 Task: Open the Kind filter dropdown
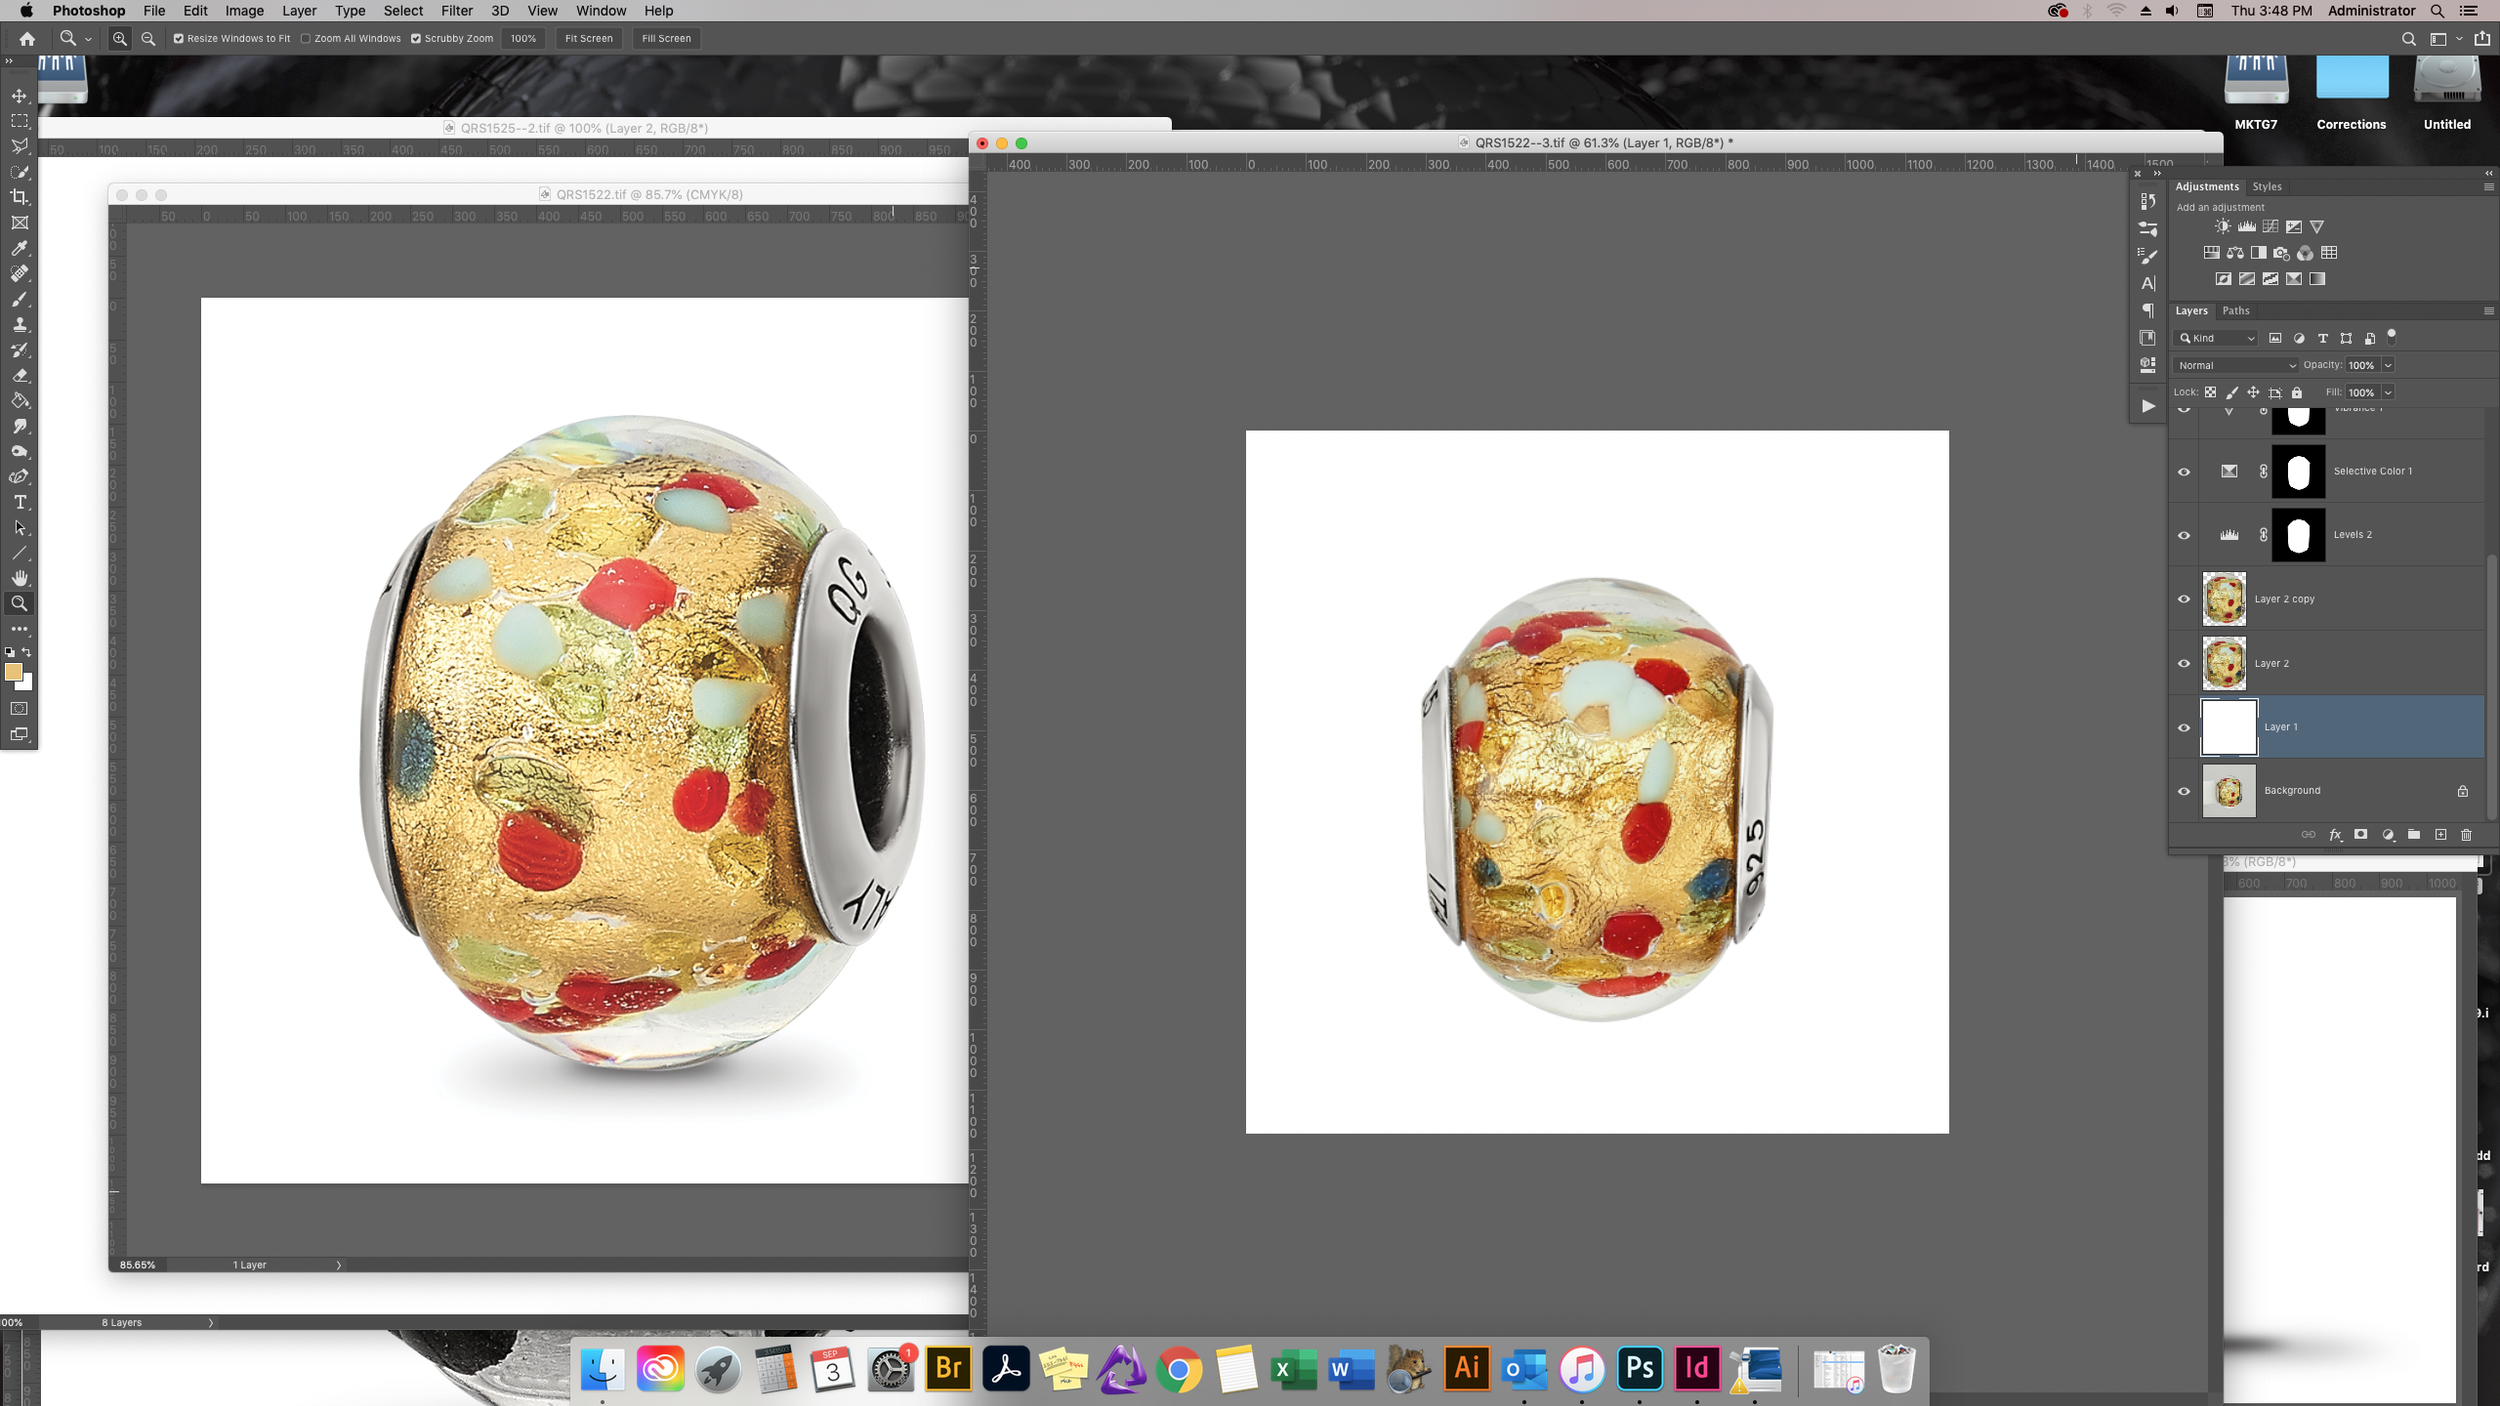tap(2216, 338)
